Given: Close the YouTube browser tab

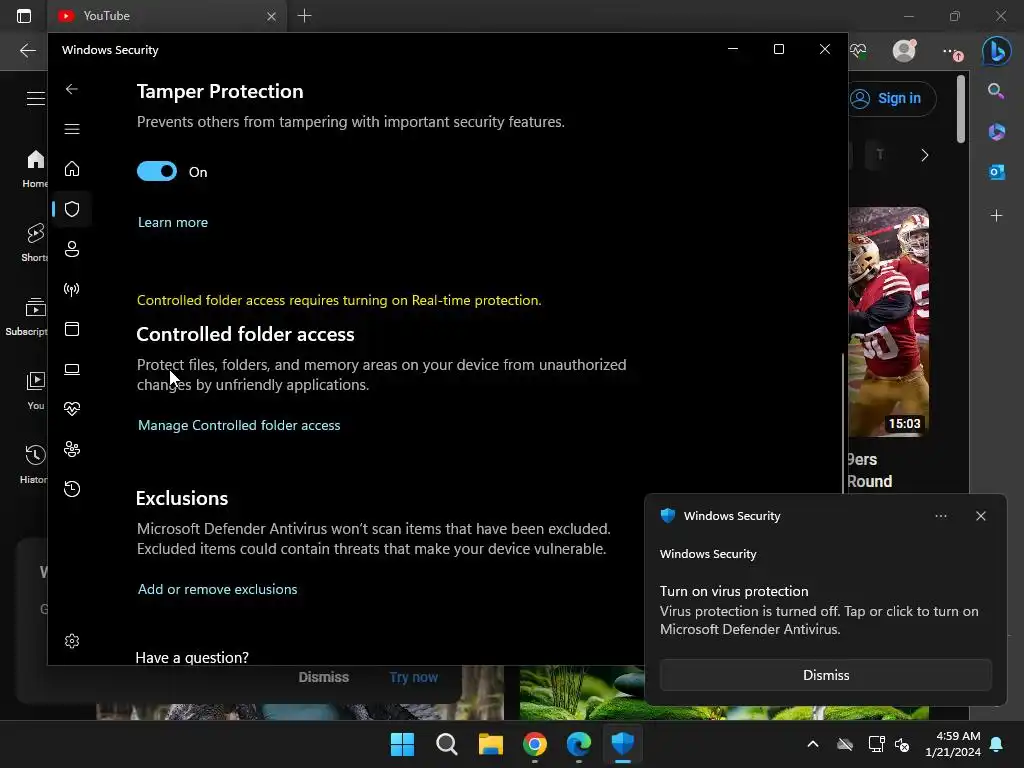Looking at the screenshot, I should tap(271, 16).
